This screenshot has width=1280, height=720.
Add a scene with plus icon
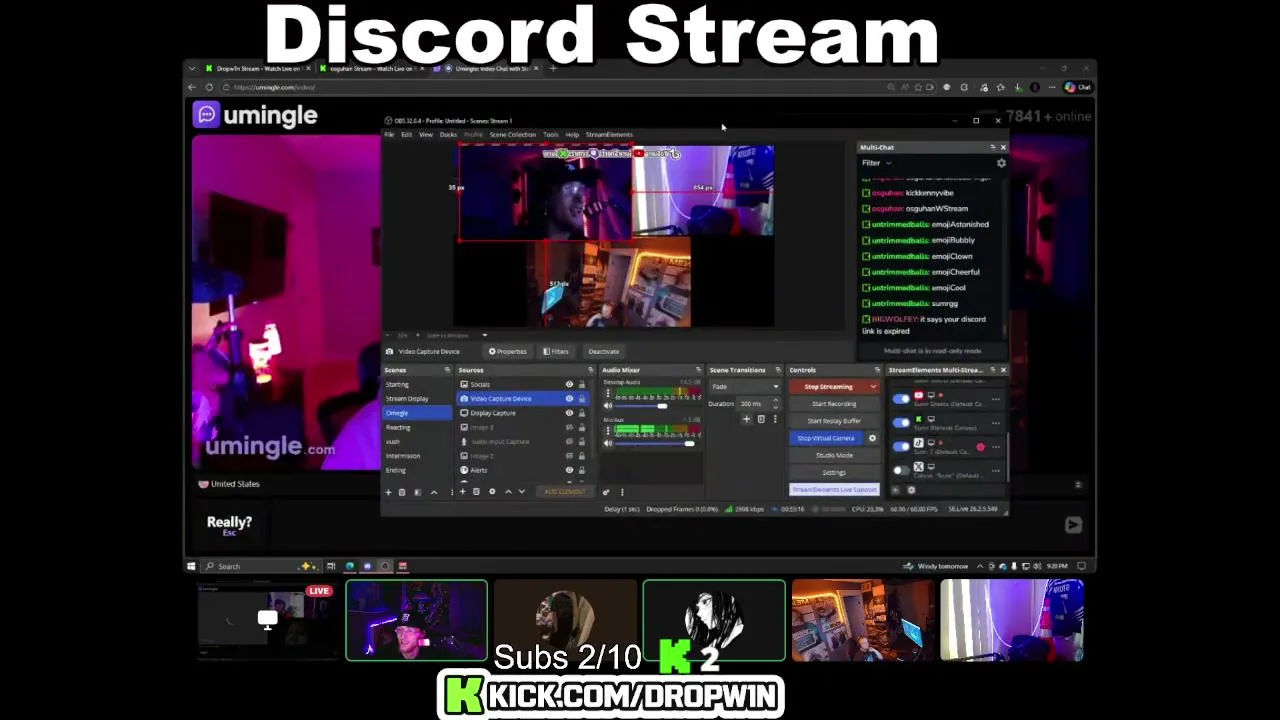pyautogui.click(x=389, y=492)
